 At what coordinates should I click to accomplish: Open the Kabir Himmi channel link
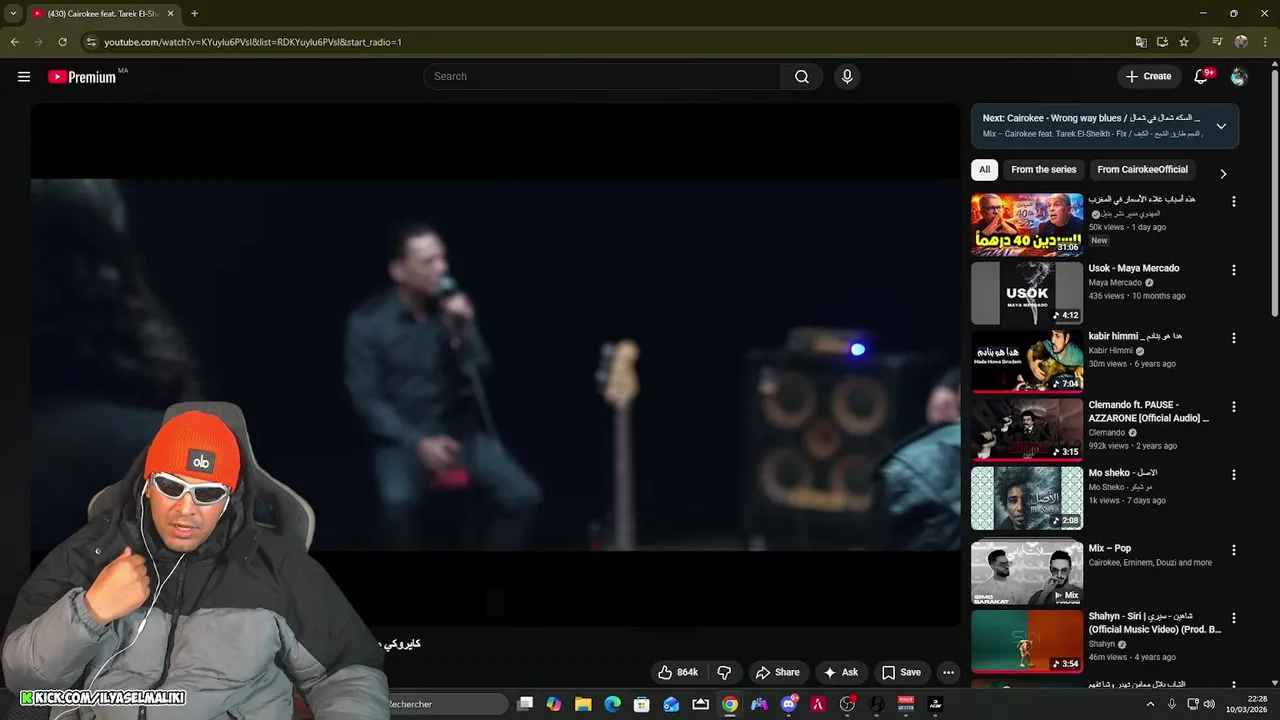tap(1111, 351)
